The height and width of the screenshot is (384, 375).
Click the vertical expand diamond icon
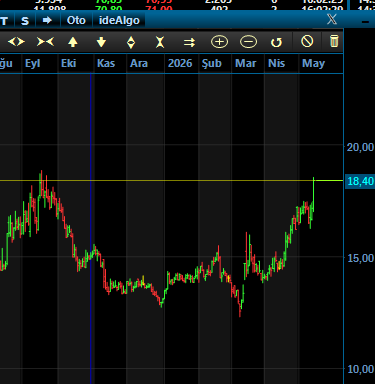pos(131,42)
